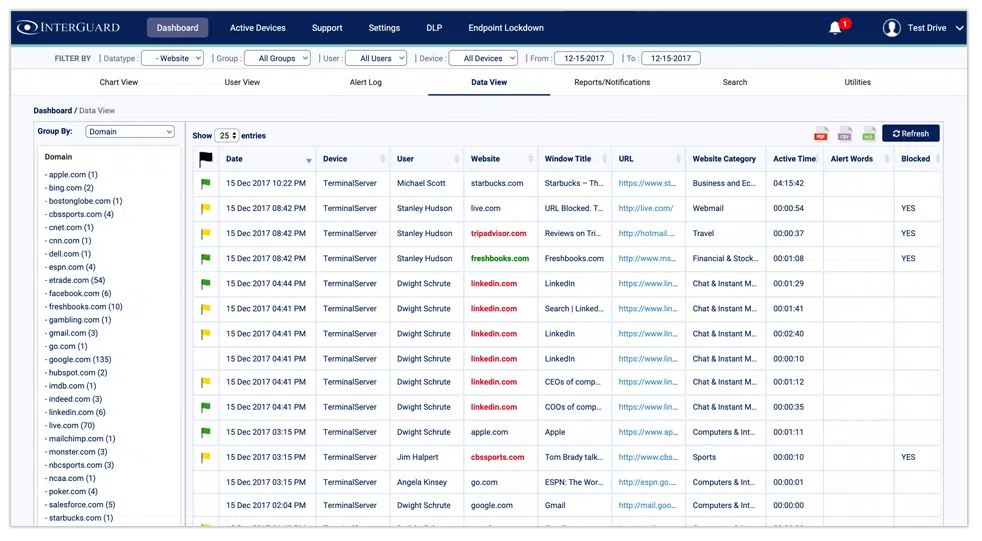Open Endpoint Lockdown in top navigation
The height and width of the screenshot is (541, 982).
pyautogui.click(x=506, y=28)
